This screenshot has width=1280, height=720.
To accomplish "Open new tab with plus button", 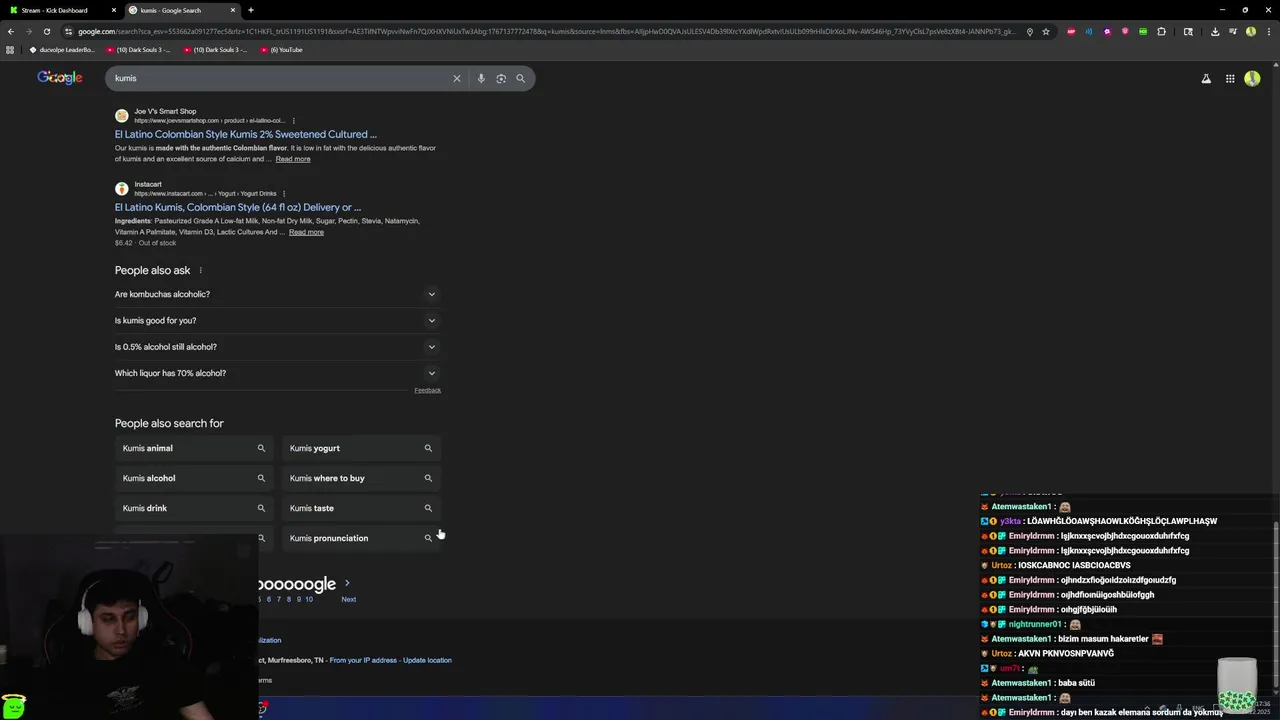I will [250, 10].
